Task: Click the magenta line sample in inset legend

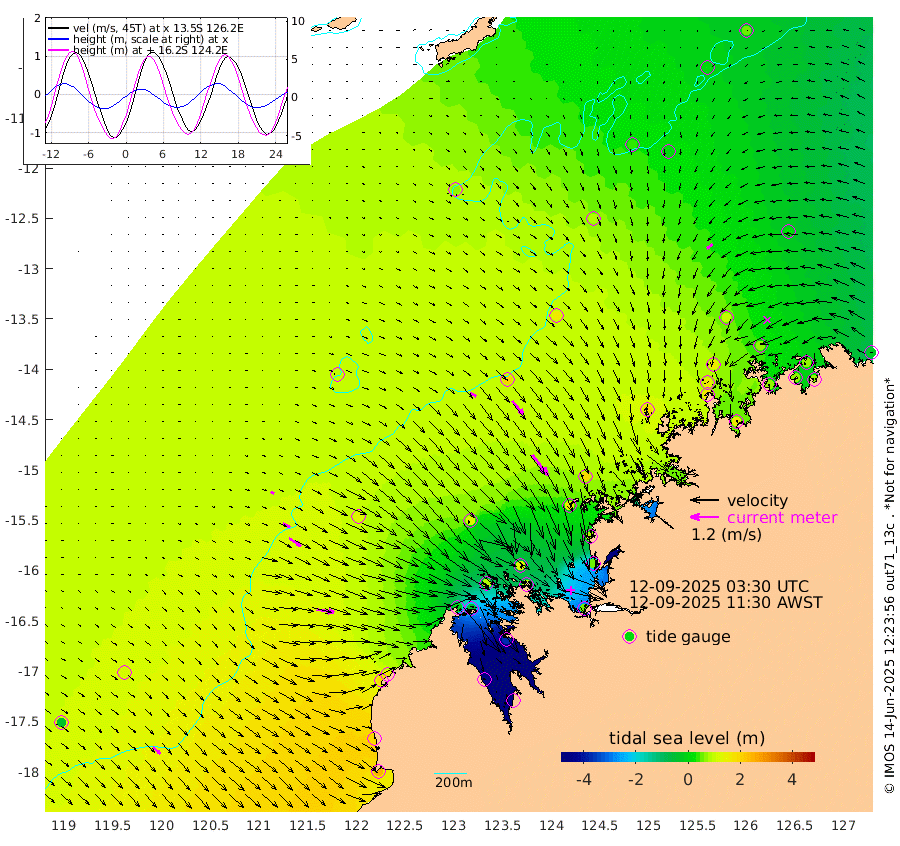Action: 59,51
